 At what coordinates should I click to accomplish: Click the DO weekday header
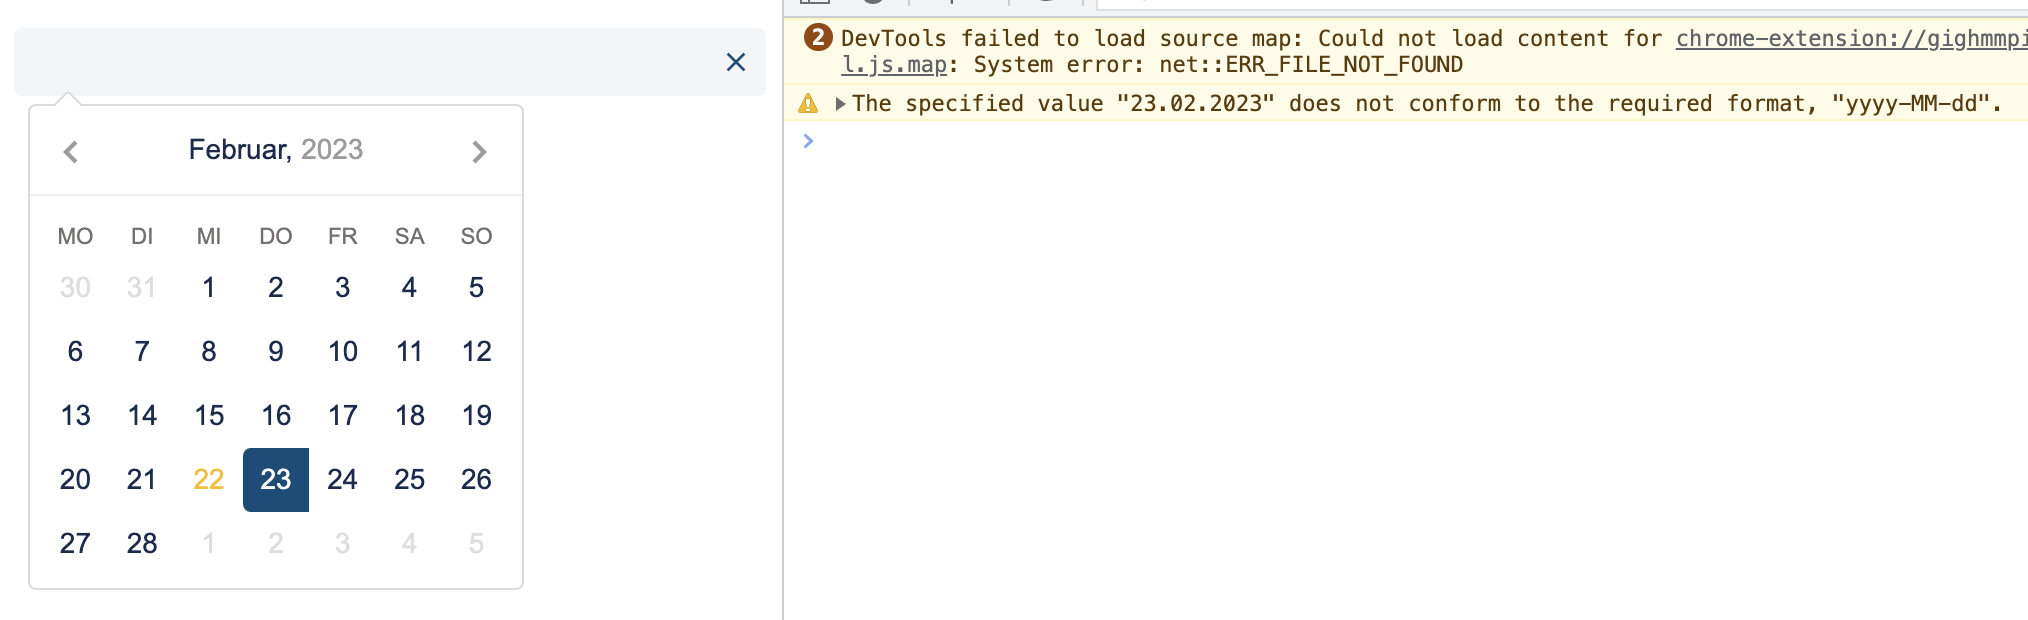(276, 237)
